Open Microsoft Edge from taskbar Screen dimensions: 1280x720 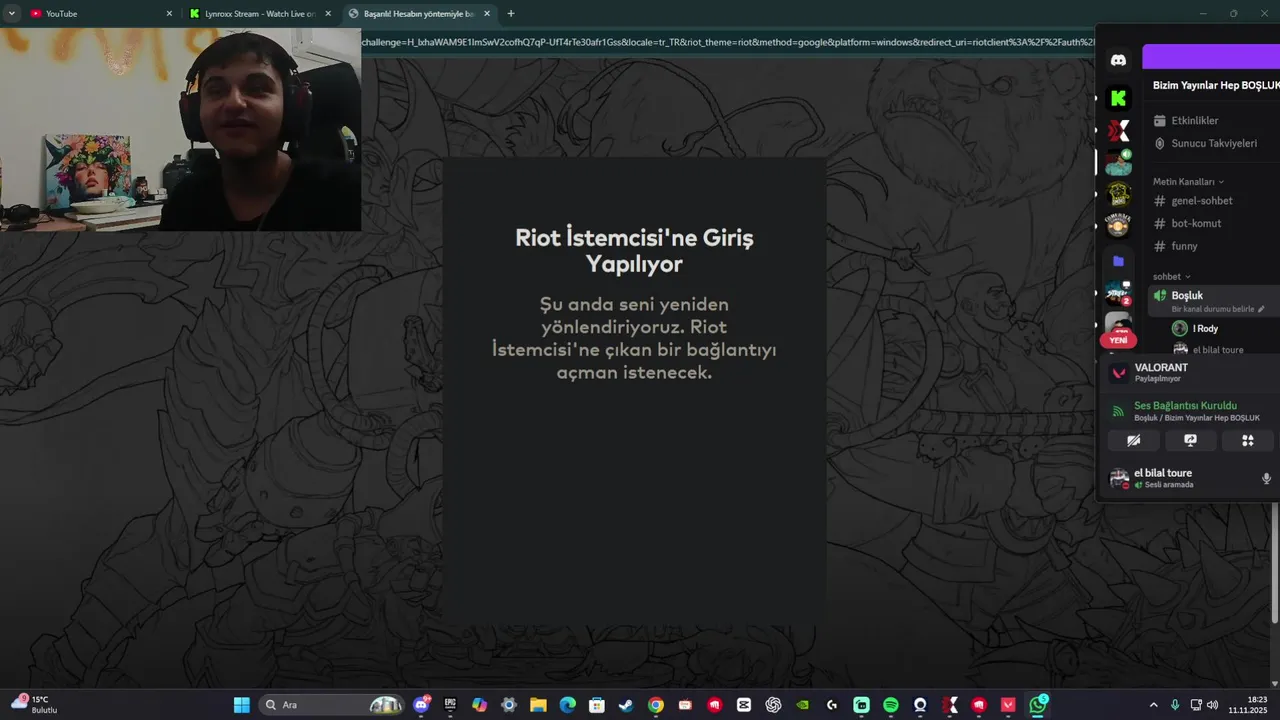pos(567,705)
